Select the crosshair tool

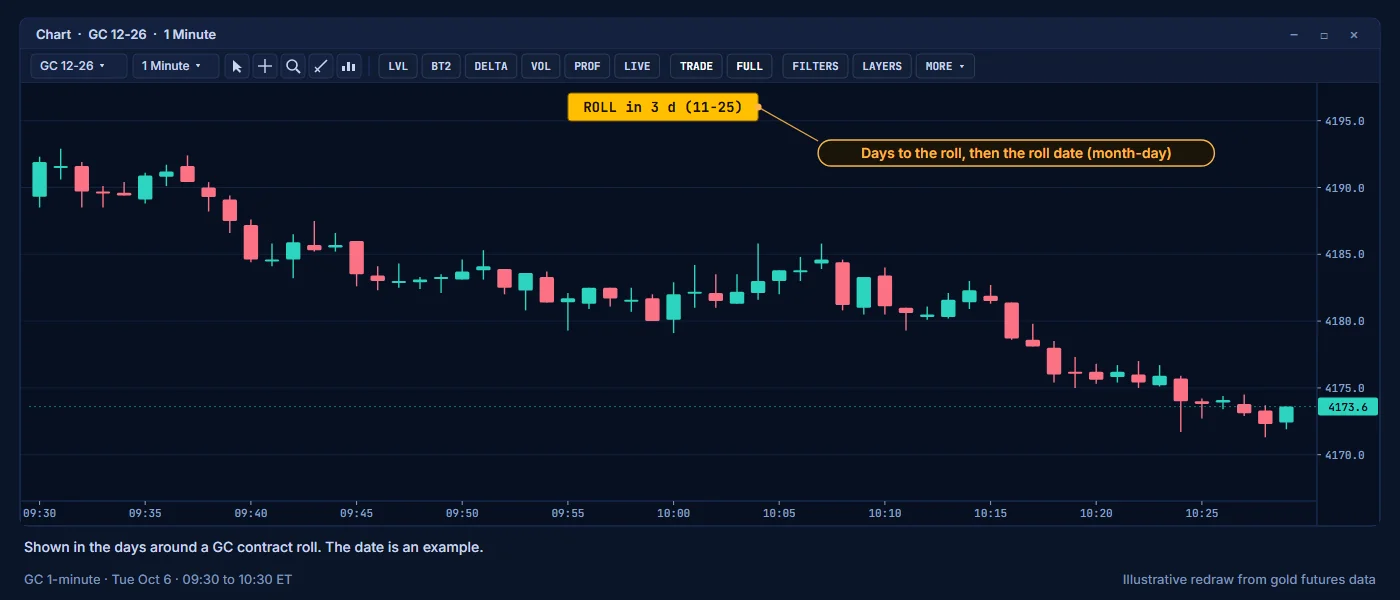click(x=265, y=66)
